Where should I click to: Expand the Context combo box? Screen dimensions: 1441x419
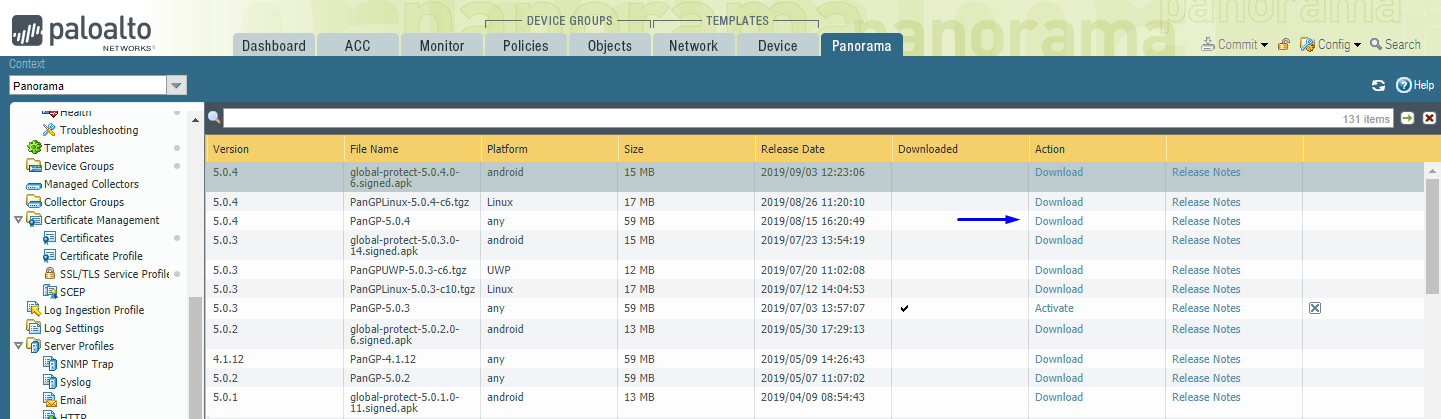click(177, 86)
